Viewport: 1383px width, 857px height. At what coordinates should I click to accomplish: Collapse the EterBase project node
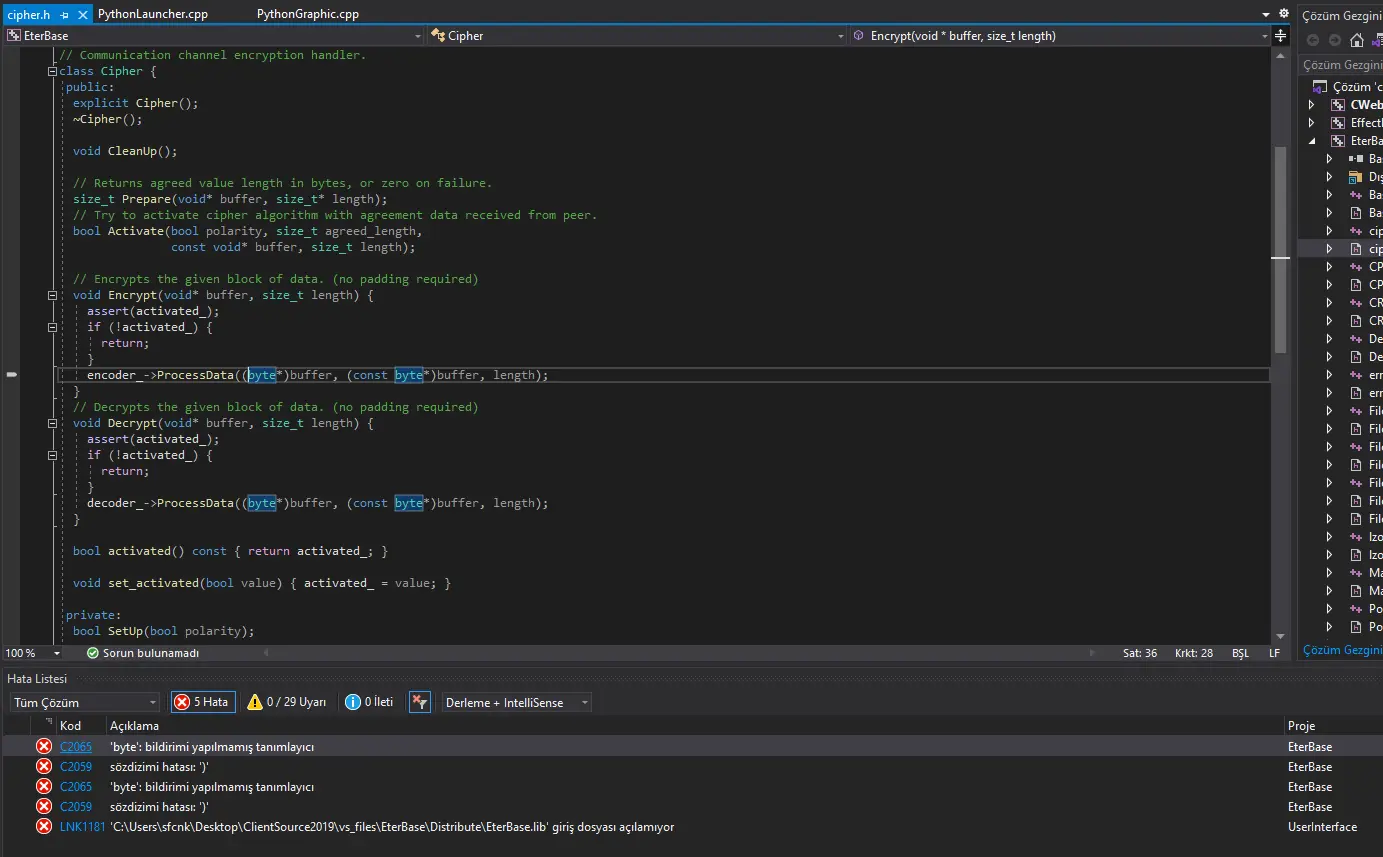[x=1311, y=140]
